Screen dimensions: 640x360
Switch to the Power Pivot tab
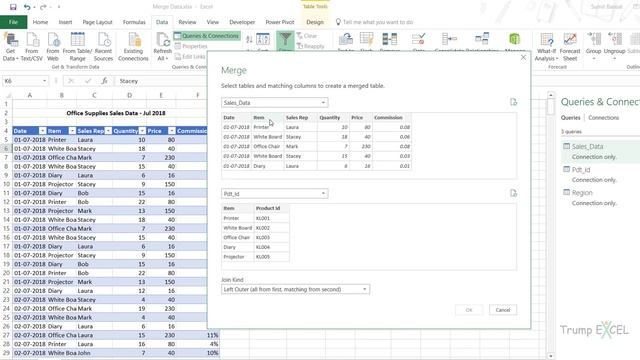280,22
